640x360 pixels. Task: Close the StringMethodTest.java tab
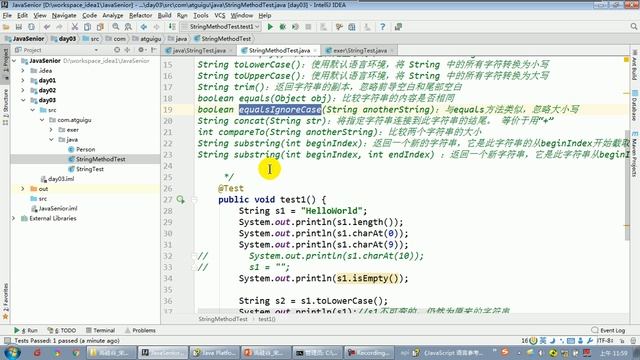click(x=315, y=51)
